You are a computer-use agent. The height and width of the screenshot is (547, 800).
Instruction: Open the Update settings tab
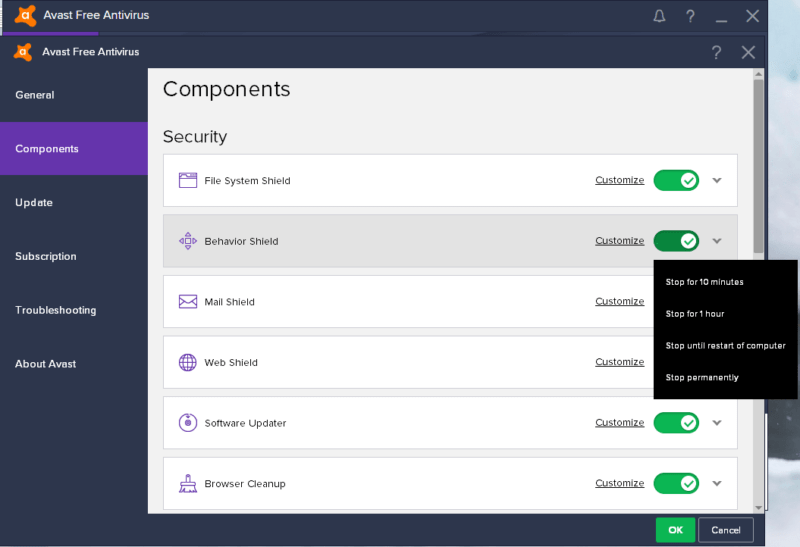tap(74, 203)
